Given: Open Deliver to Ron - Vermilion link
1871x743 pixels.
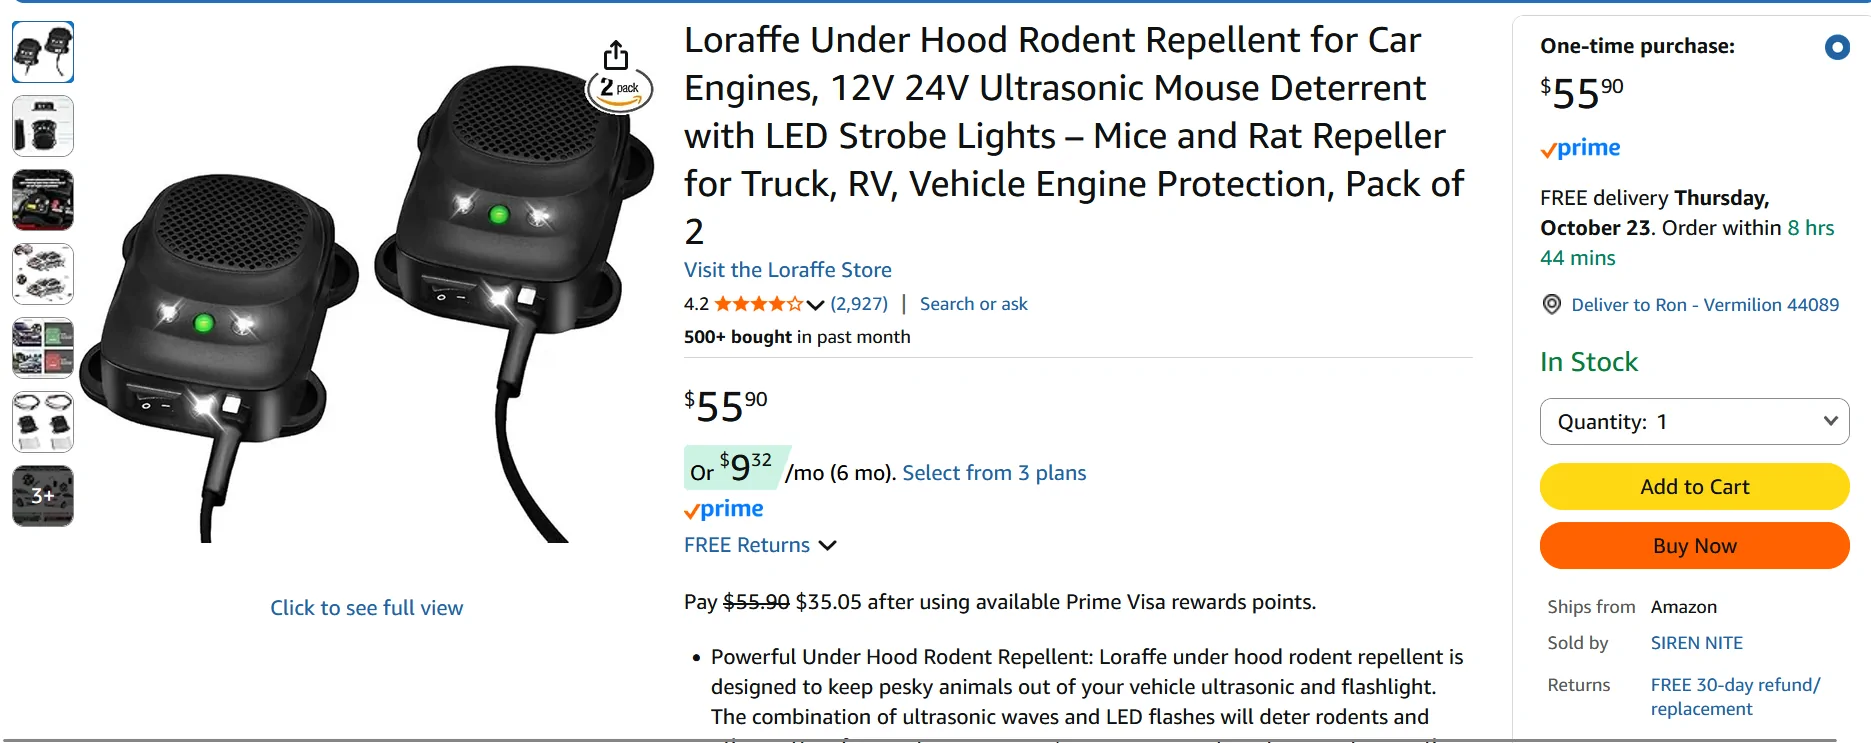Looking at the screenshot, I should coord(1704,305).
